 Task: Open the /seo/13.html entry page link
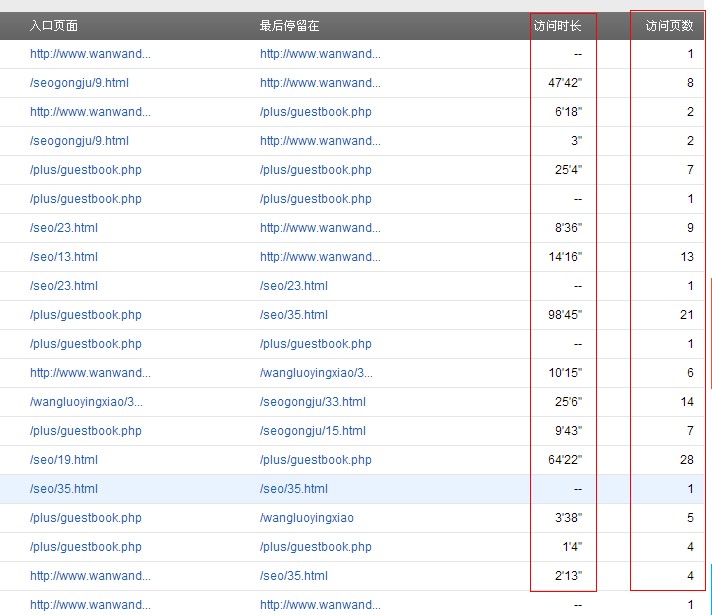64,257
